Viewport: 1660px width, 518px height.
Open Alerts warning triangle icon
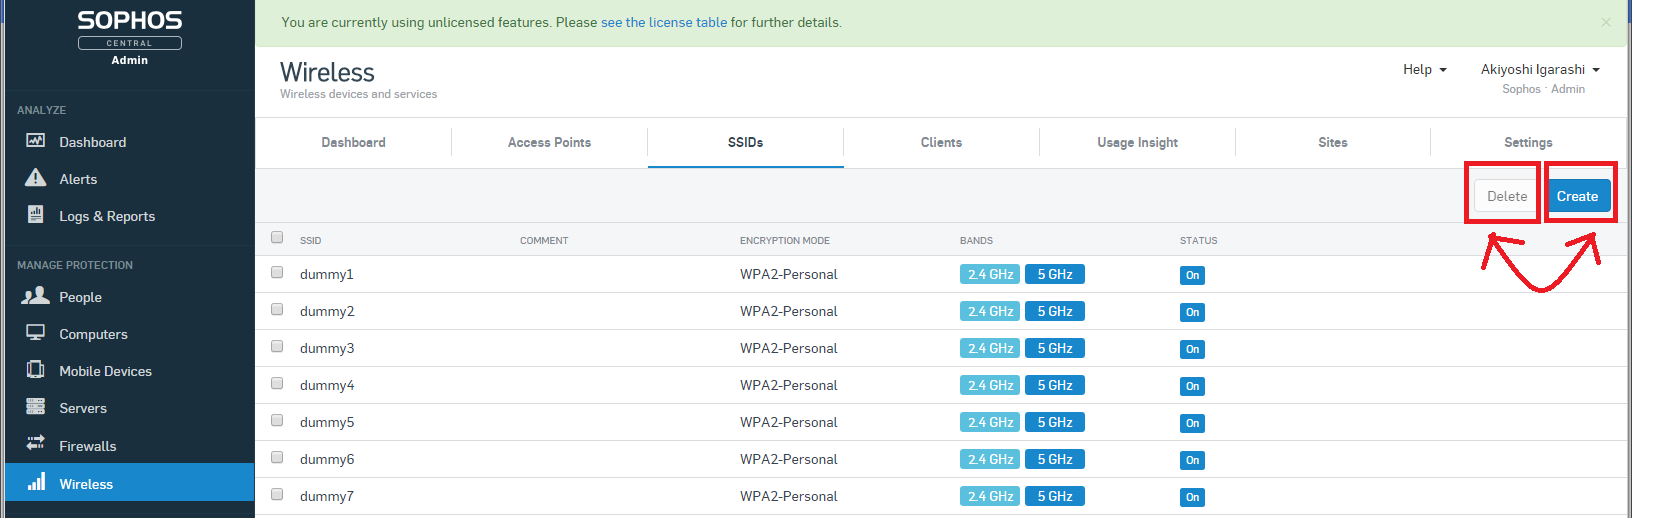tap(36, 178)
